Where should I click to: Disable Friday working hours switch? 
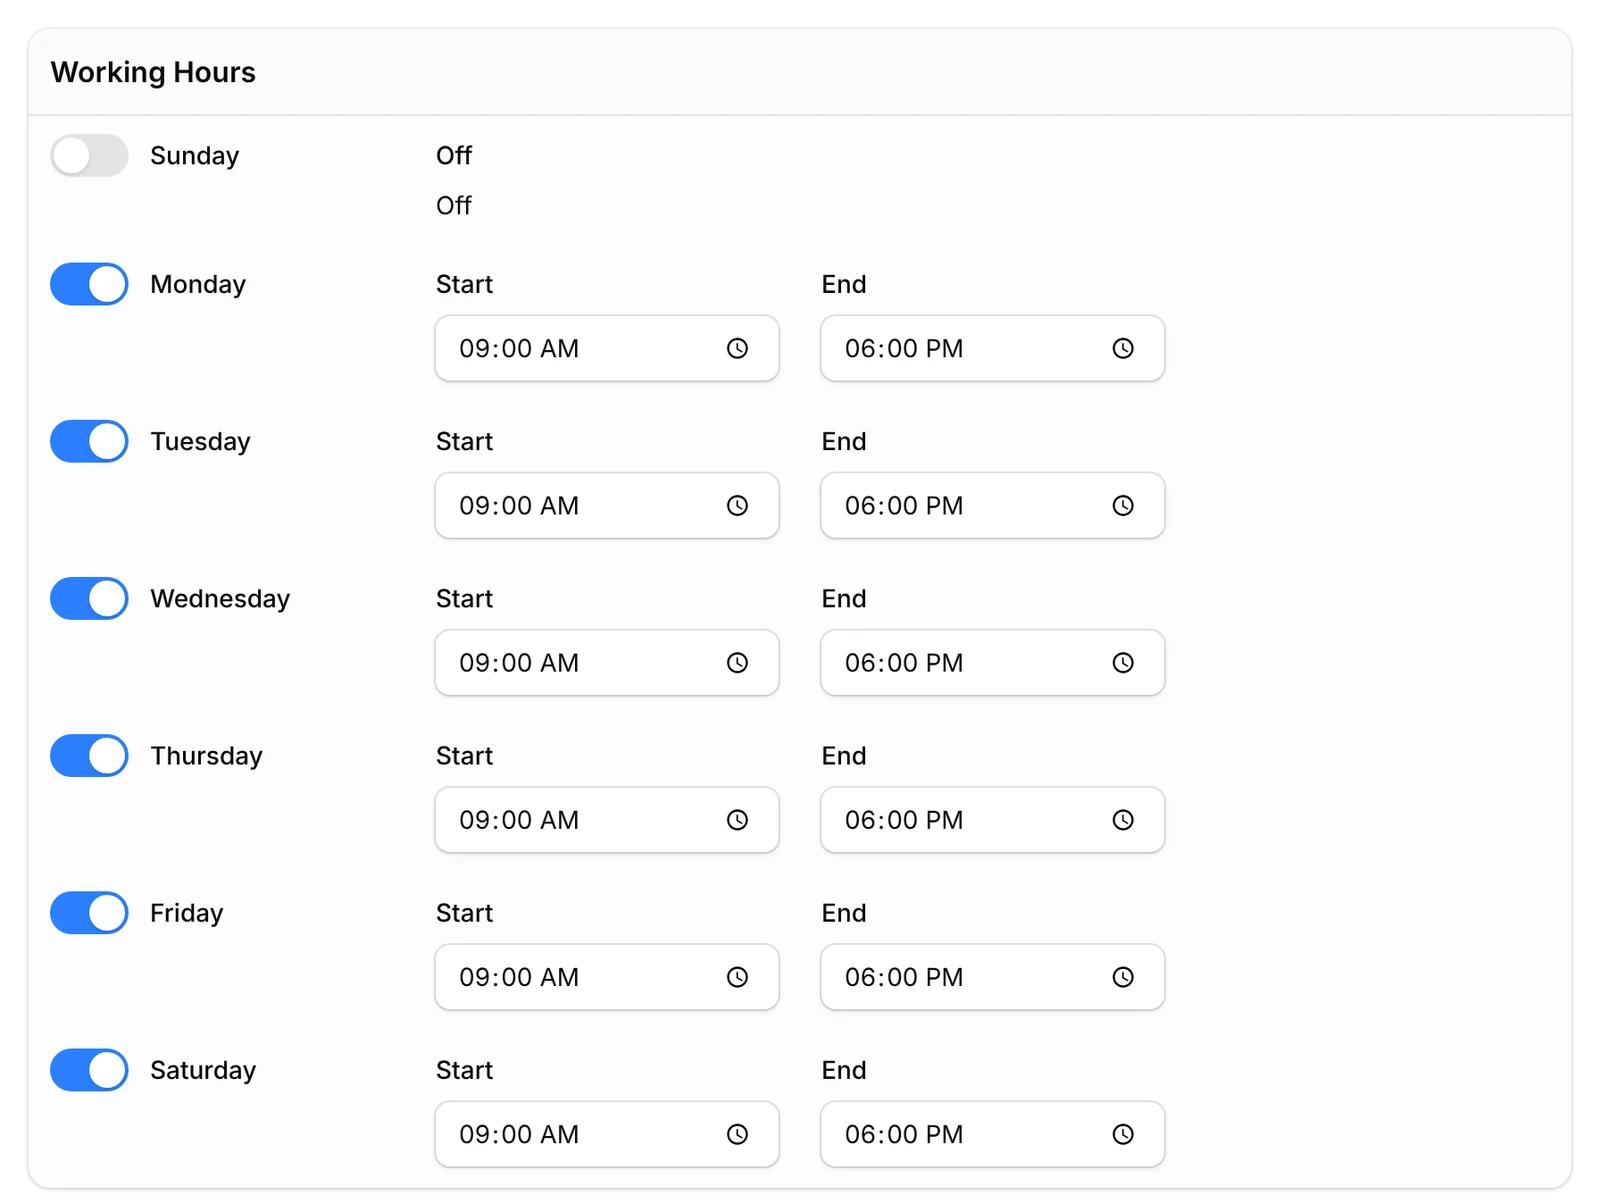pos(89,912)
